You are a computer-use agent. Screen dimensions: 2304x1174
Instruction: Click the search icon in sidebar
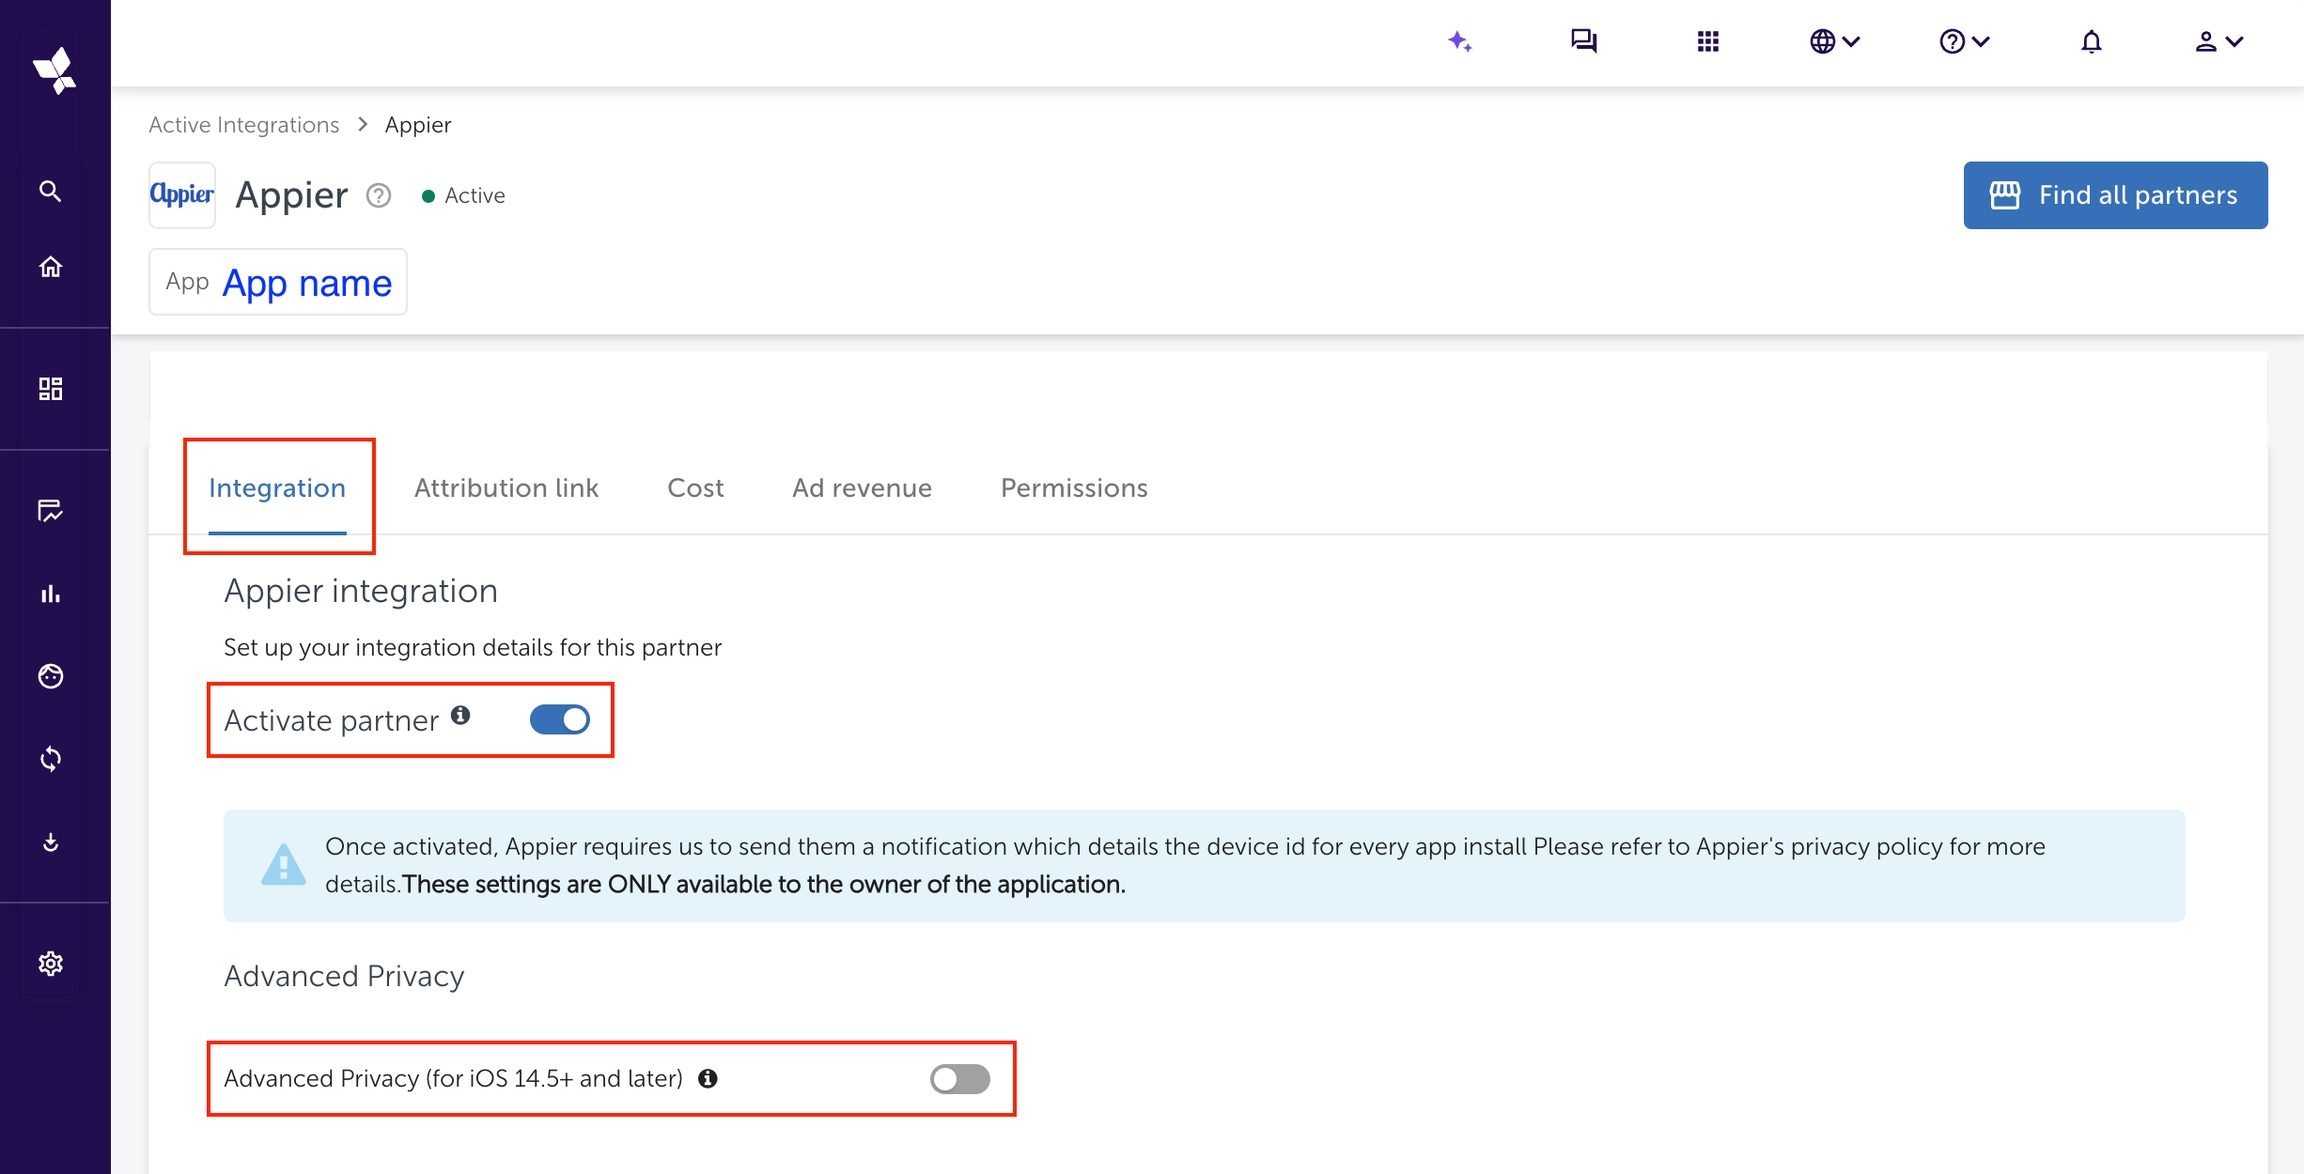[50, 191]
